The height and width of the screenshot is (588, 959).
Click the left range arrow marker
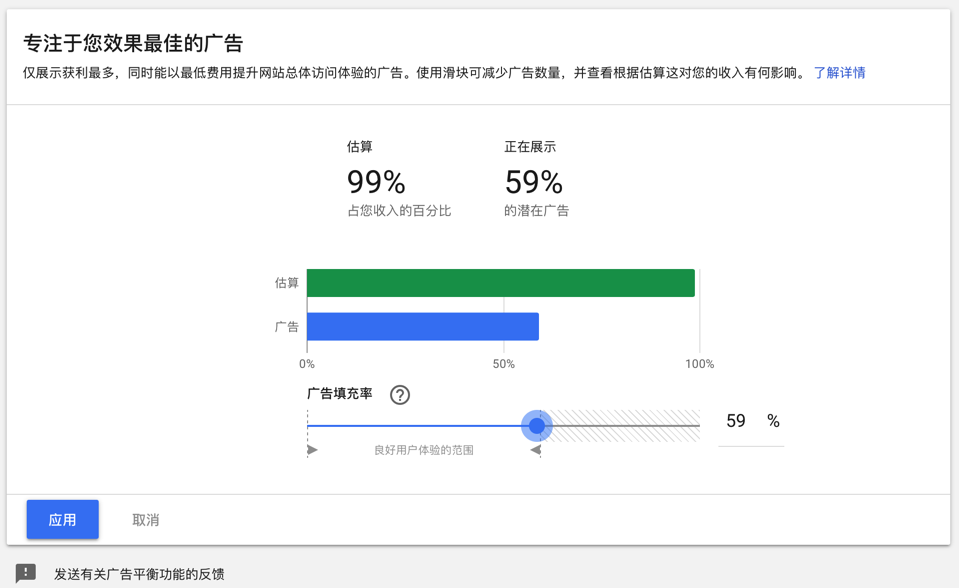tap(312, 450)
